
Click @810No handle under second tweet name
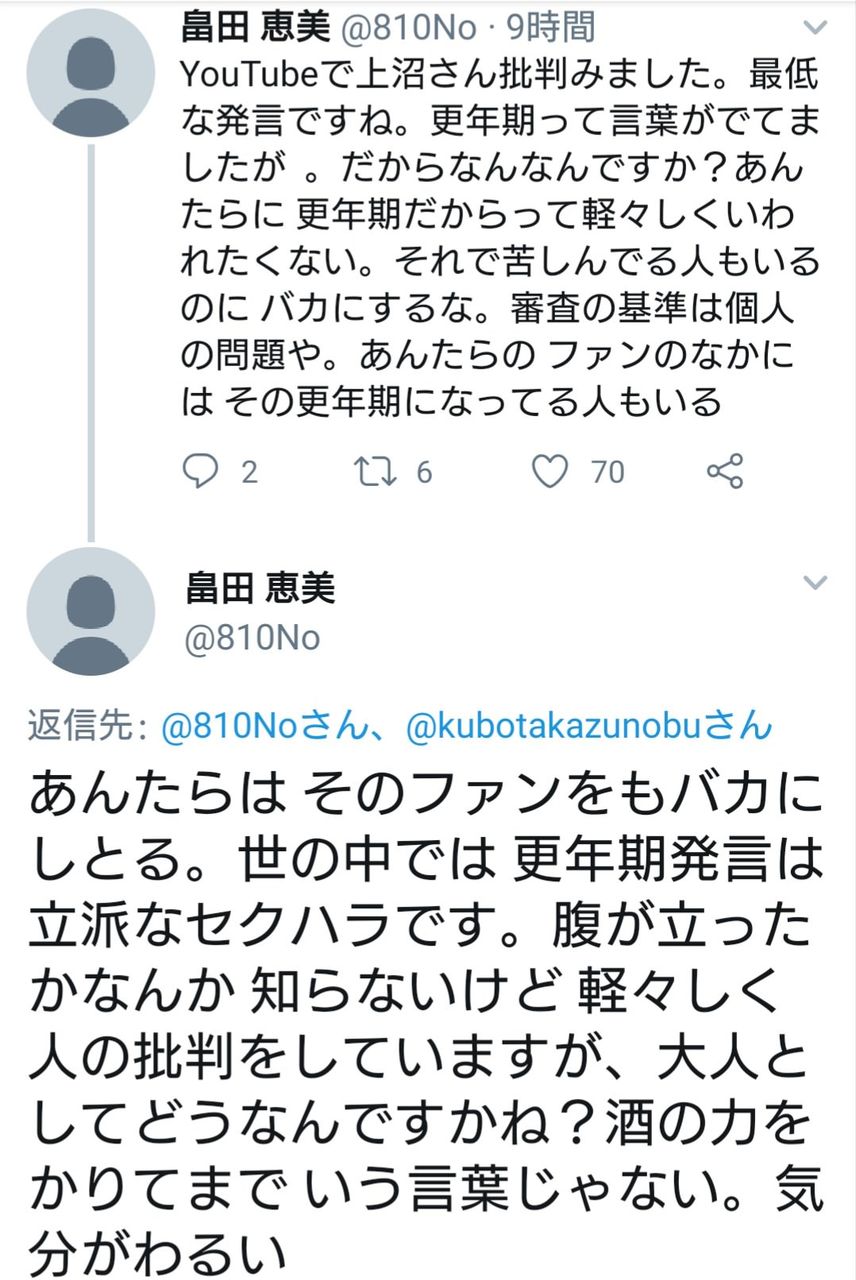point(252,638)
